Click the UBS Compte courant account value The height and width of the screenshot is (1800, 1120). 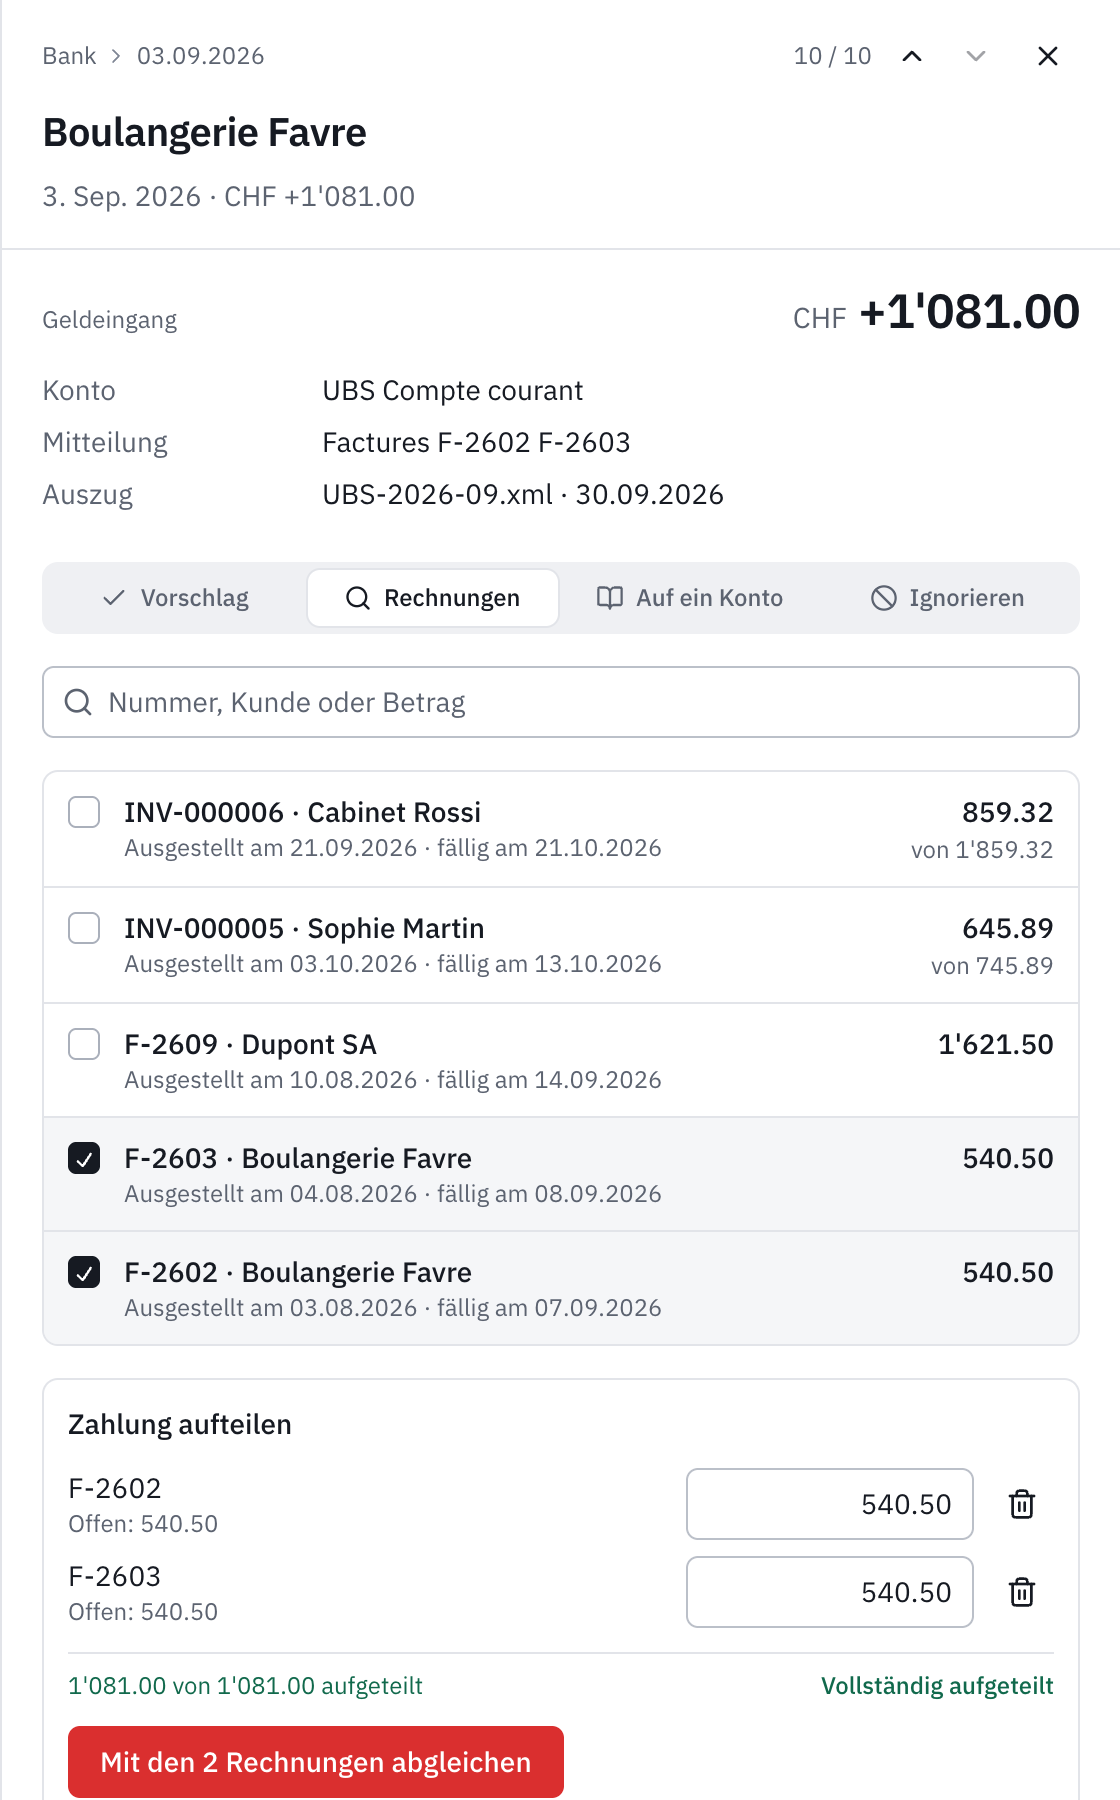coord(453,391)
